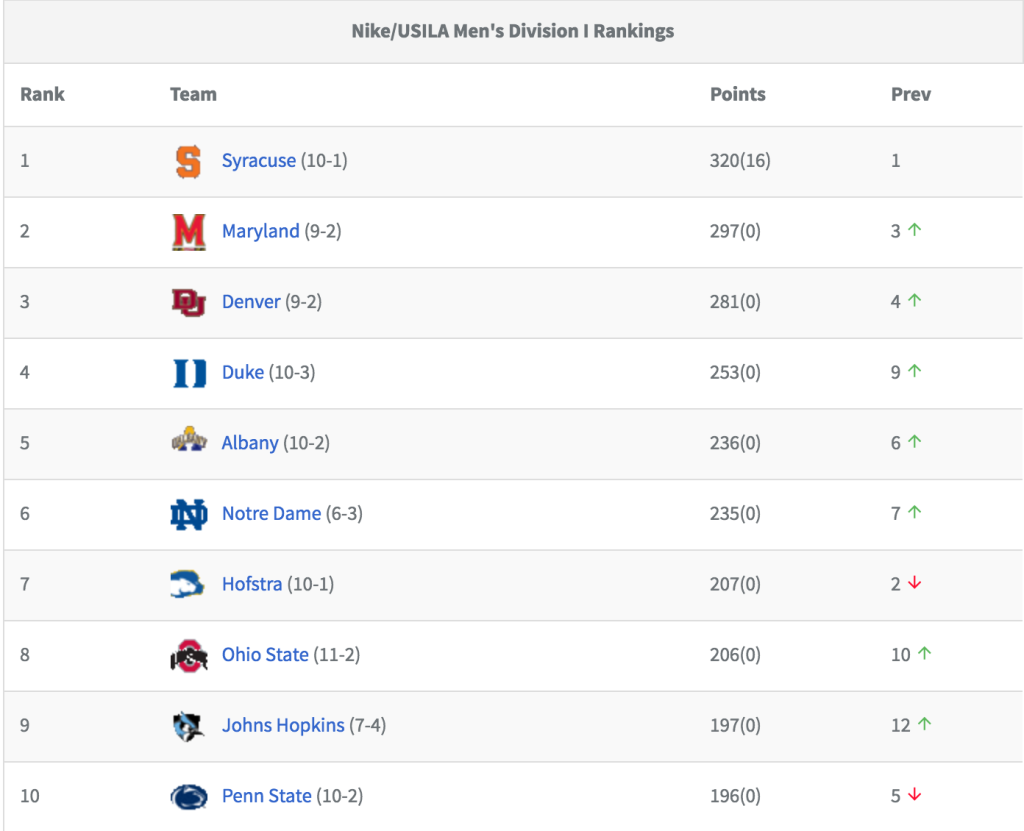Click Duke record (10-3)
The width and height of the screenshot is (1024, 831).
(292, 372)
